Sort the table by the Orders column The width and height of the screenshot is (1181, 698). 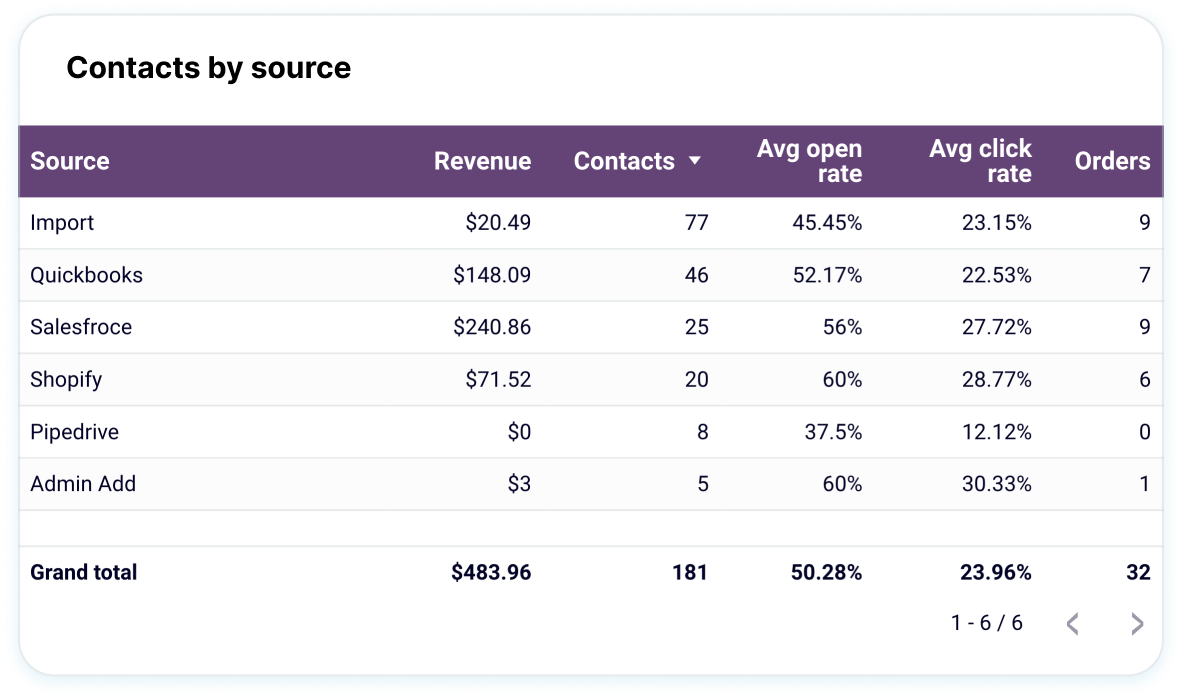tap(1112, 161)
